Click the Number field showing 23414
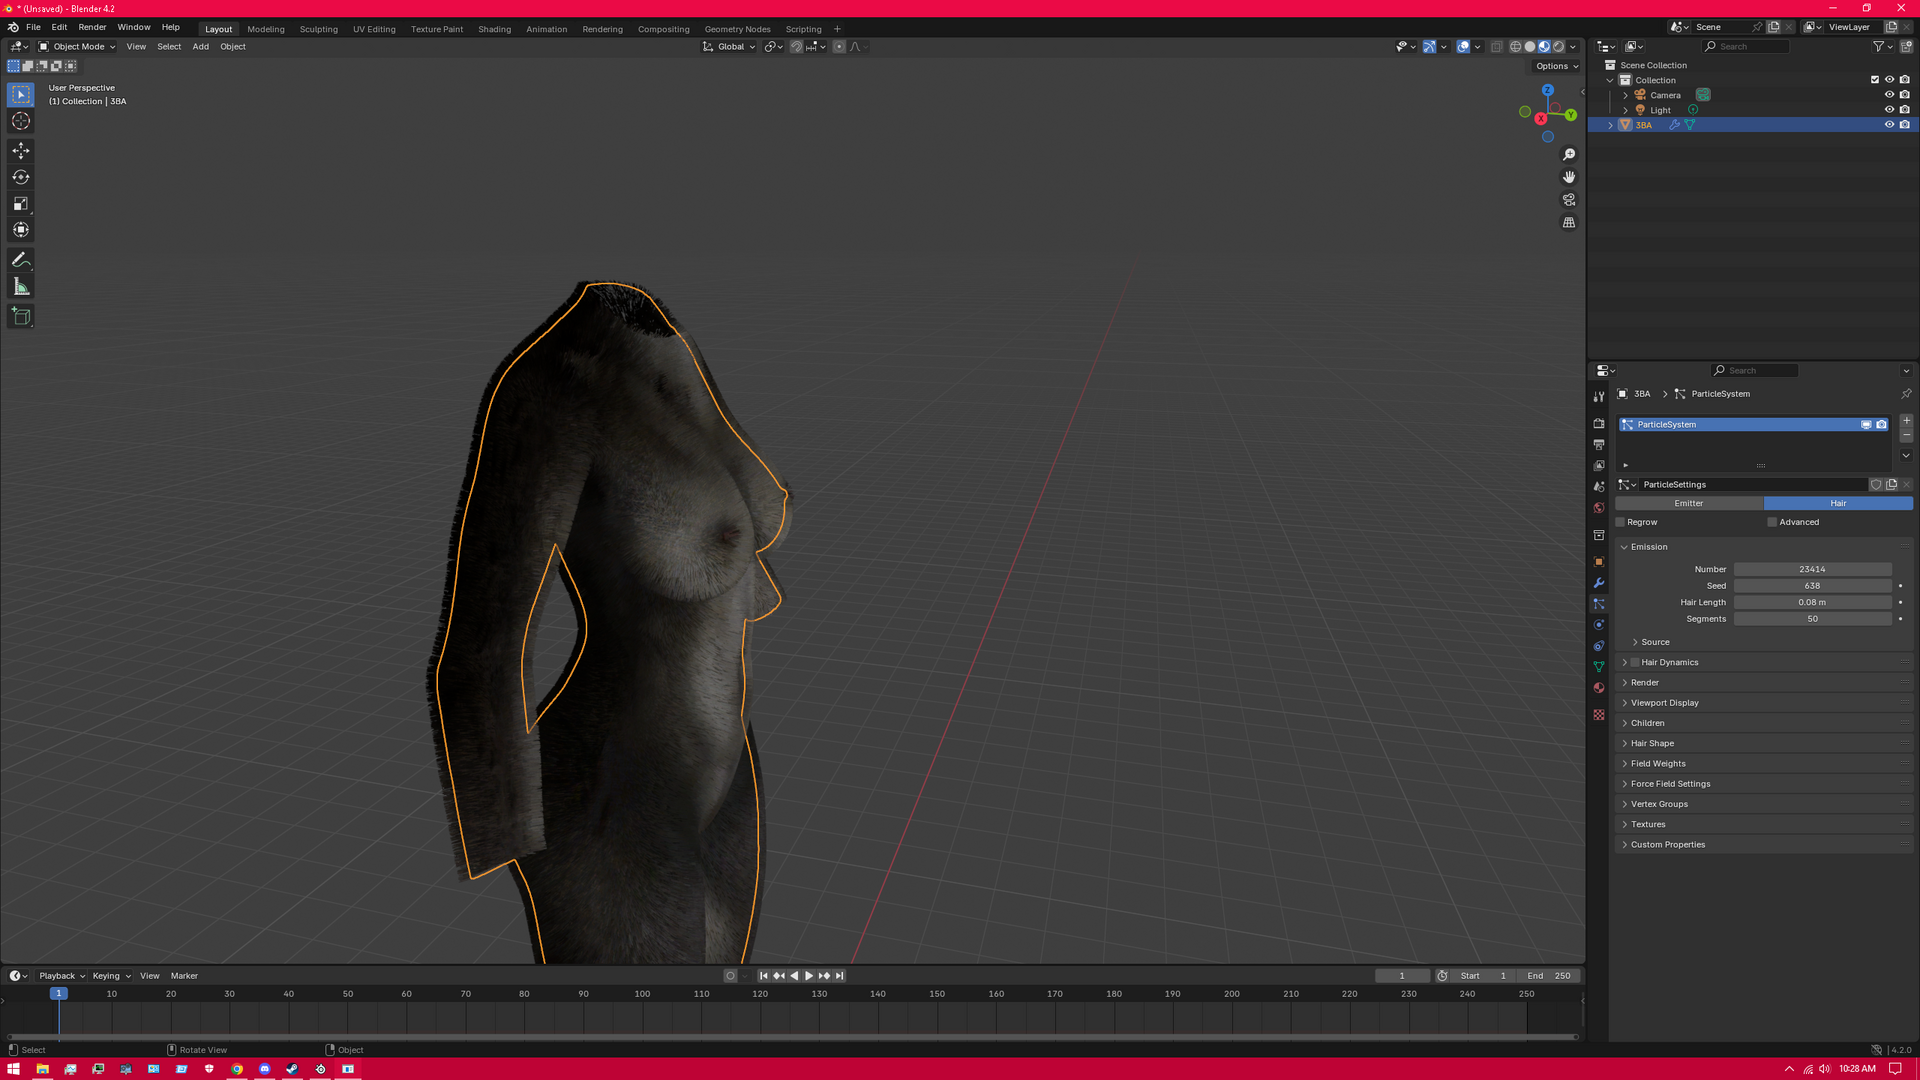The height and width of the screenshot is (1080, 1920). point(1812,570)
